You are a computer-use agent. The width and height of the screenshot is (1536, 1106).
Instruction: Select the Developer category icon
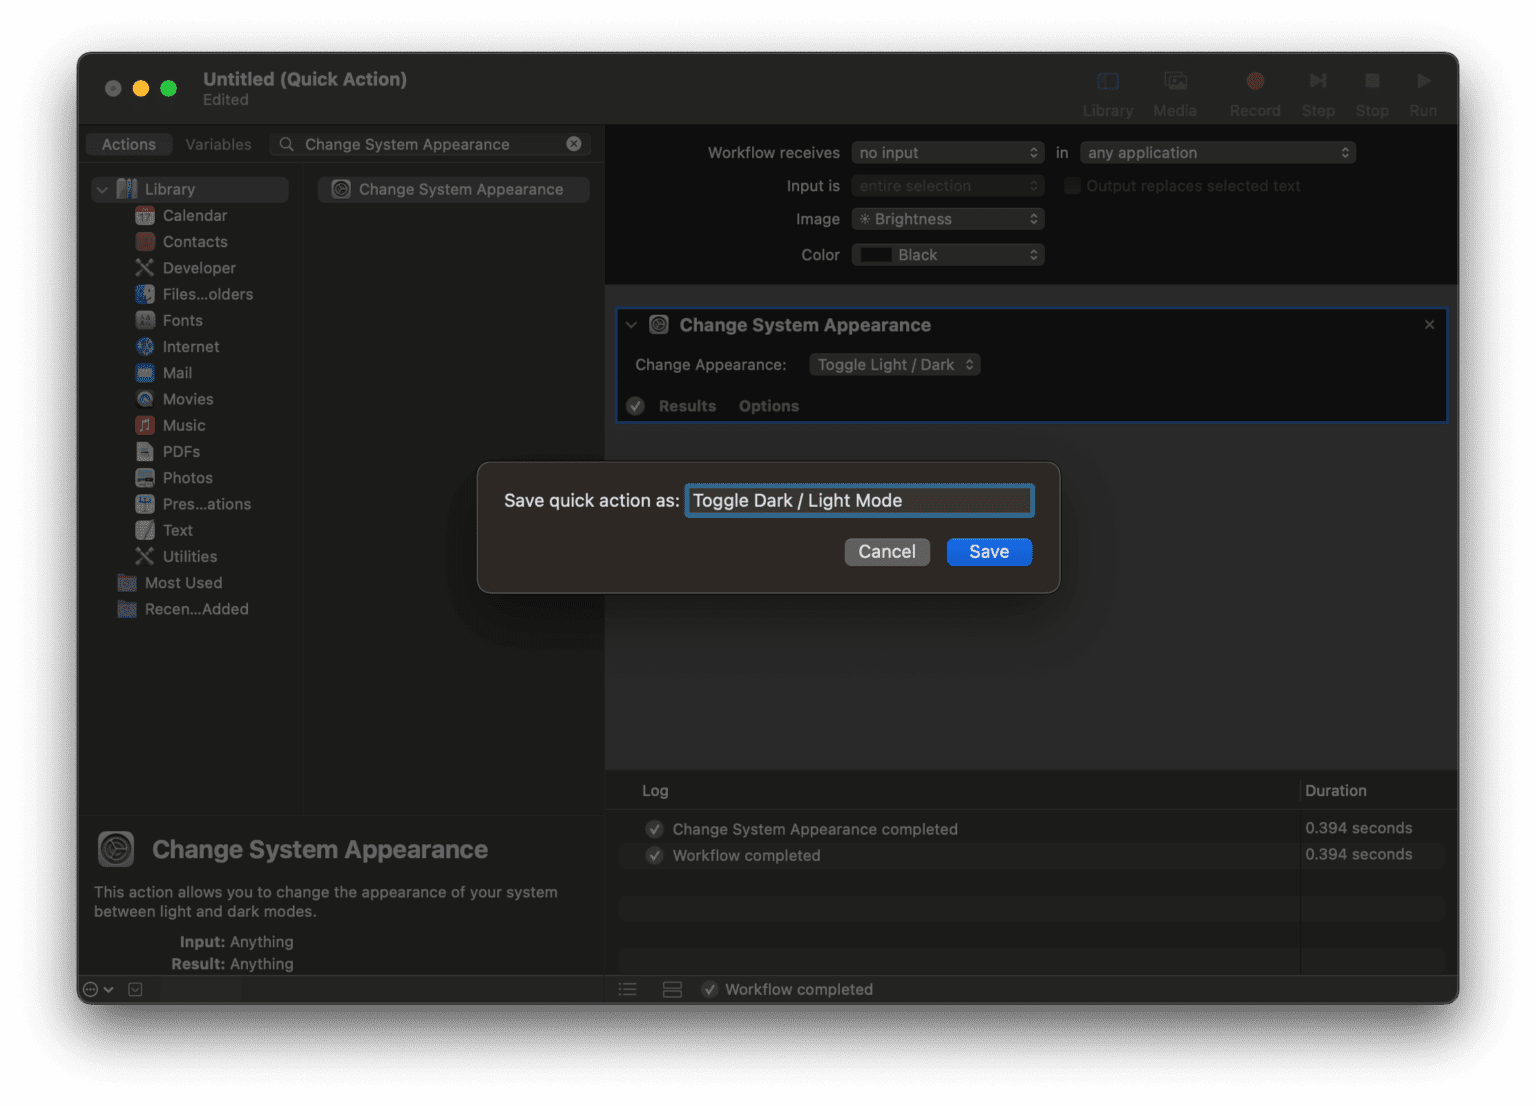coord(145,267)
